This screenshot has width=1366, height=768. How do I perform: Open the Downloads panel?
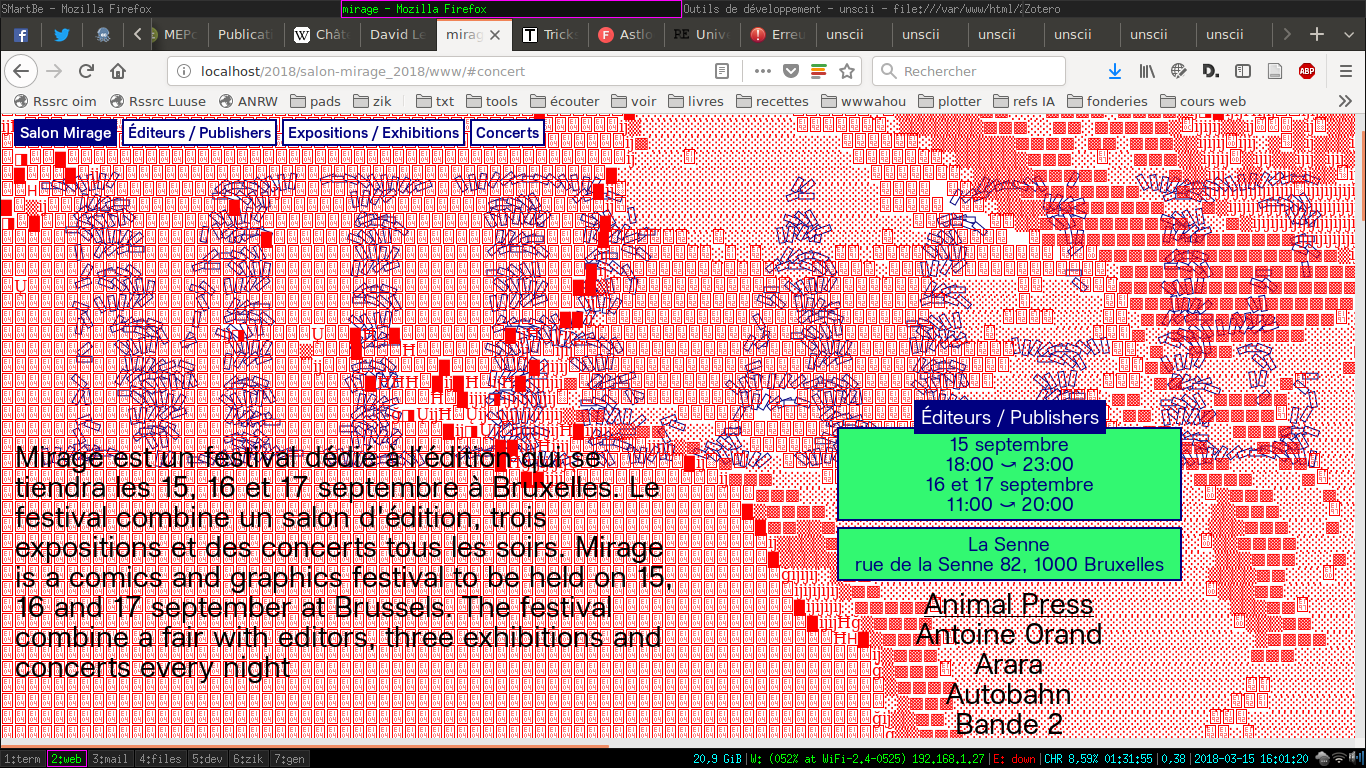tap(1115, 71)
